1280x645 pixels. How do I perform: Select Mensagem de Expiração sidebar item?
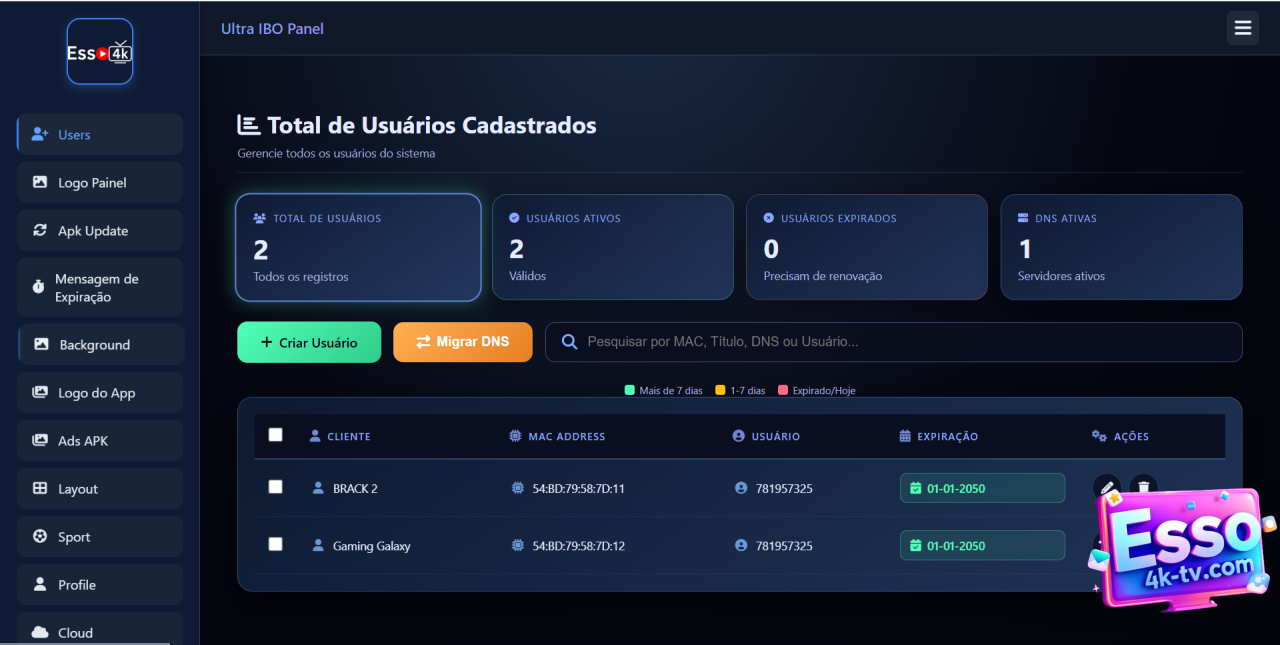100,288
